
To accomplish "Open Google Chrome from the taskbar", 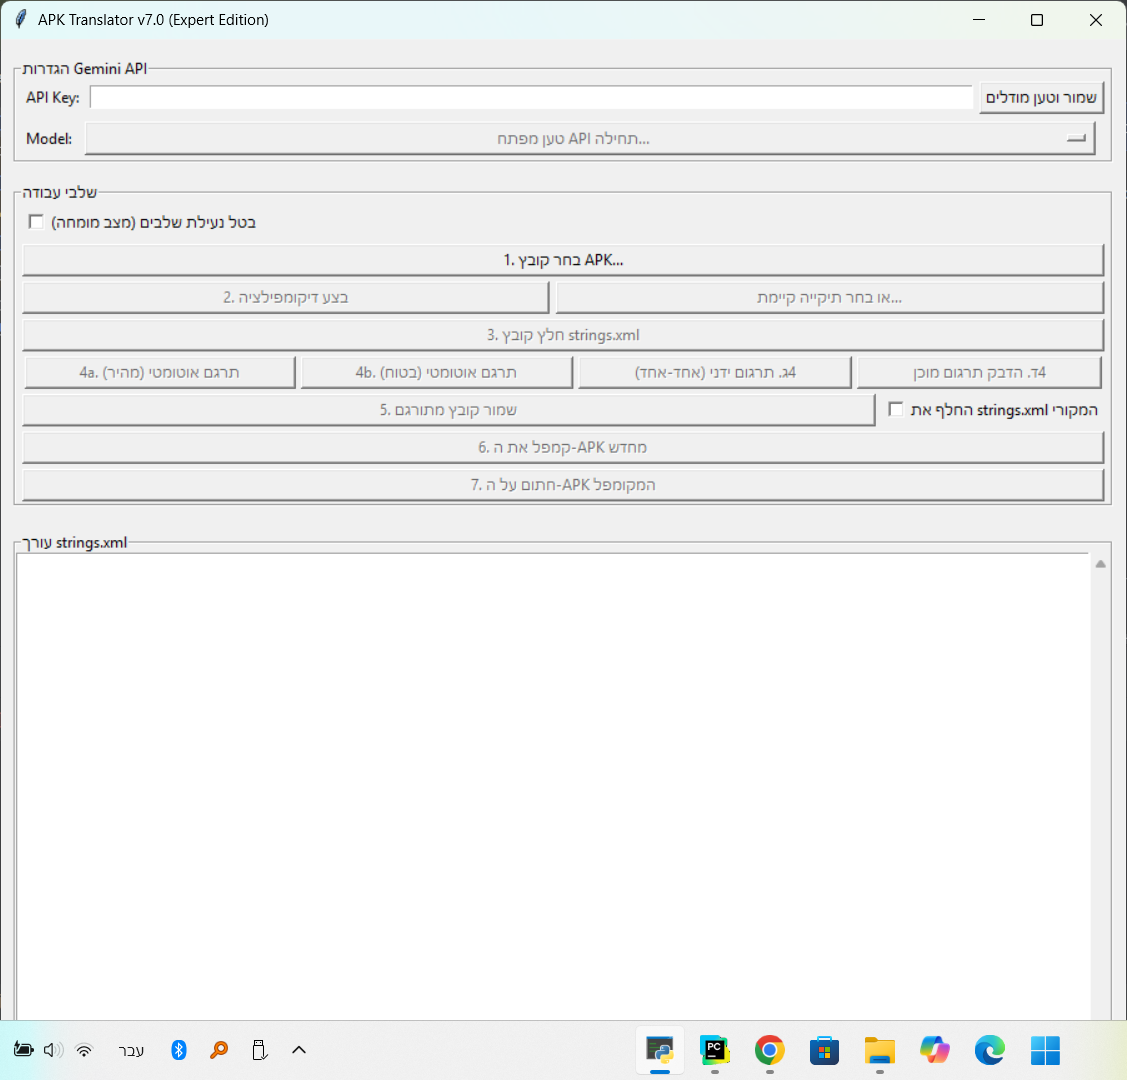I will (770, 1051).
